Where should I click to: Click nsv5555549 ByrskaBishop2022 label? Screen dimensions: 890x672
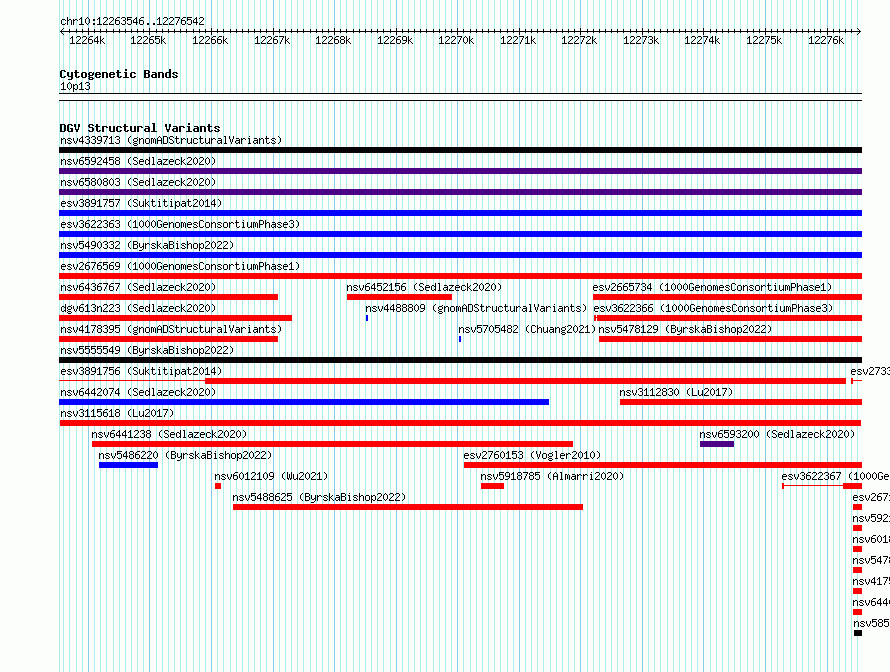click(147, 350)
